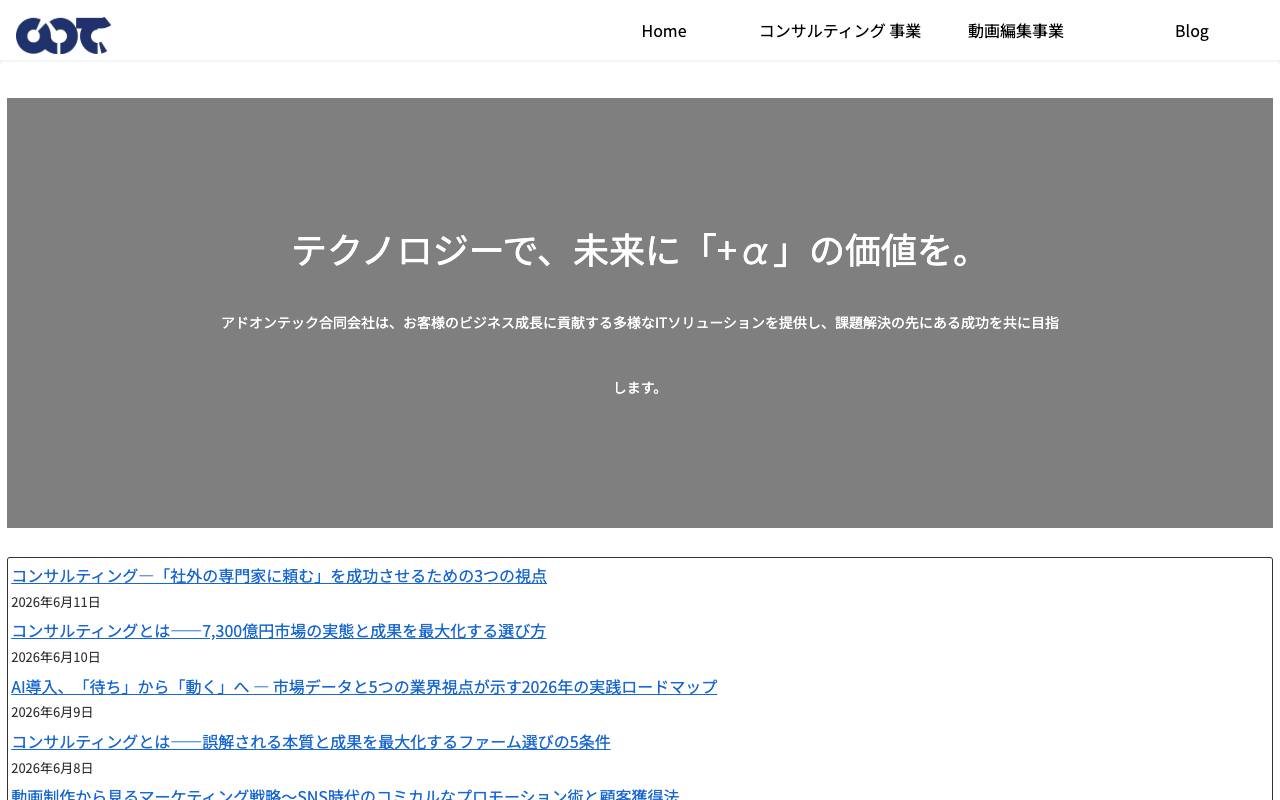Open the Home menu item
The height and width of the screenshot is (800, 1280).
point(664,31)
